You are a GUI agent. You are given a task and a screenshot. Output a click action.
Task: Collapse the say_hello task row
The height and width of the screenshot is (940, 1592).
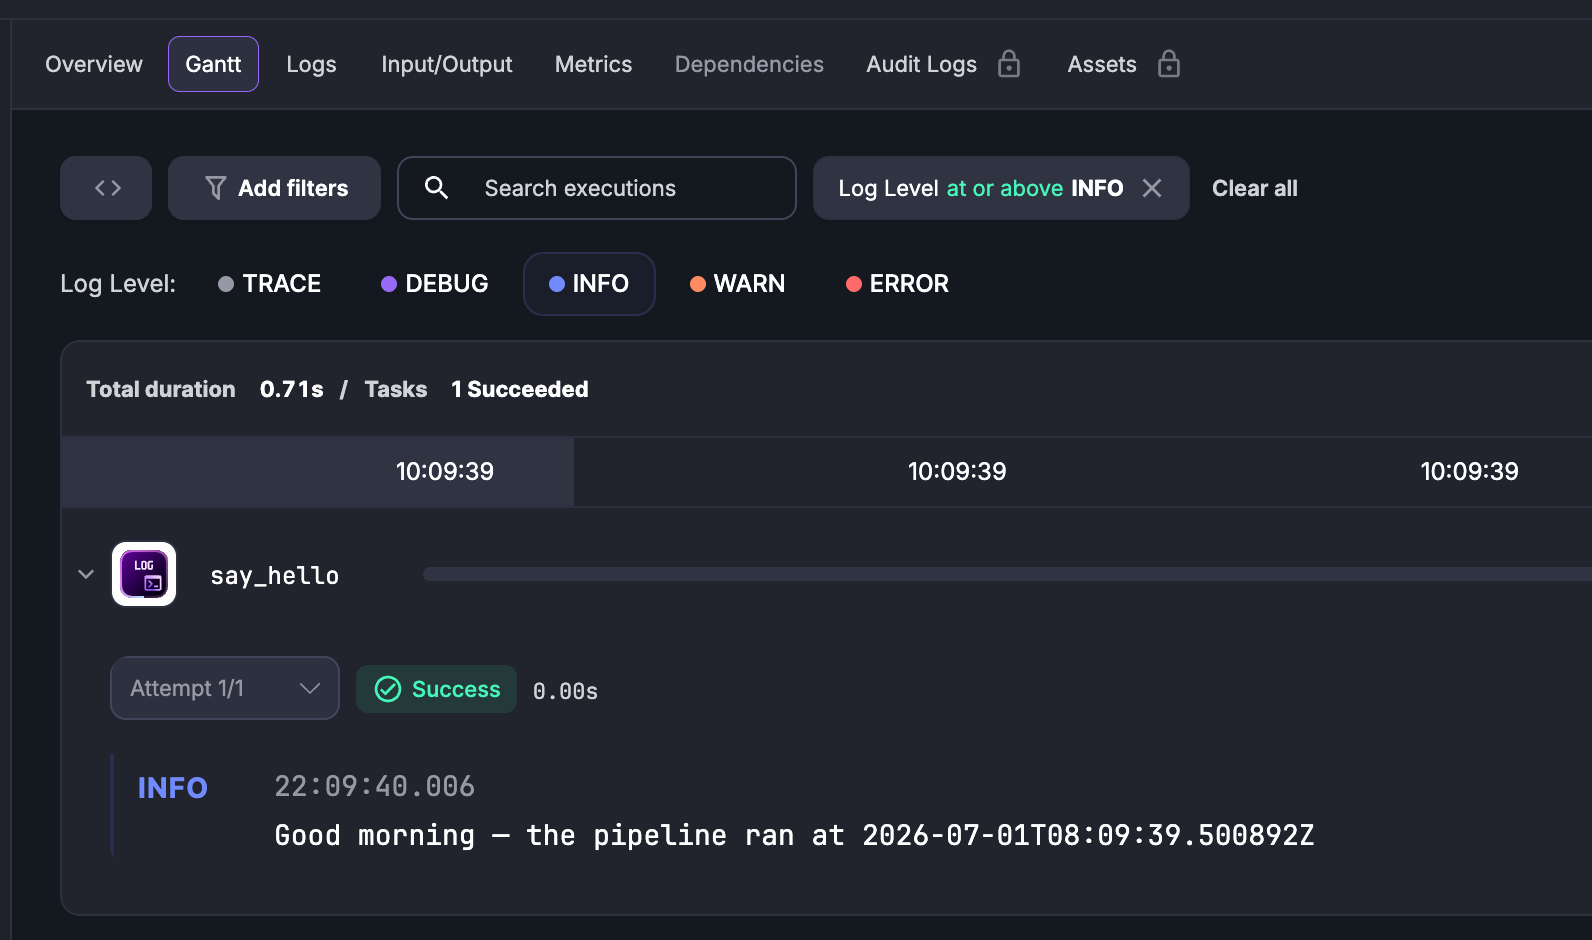point(86,574)
